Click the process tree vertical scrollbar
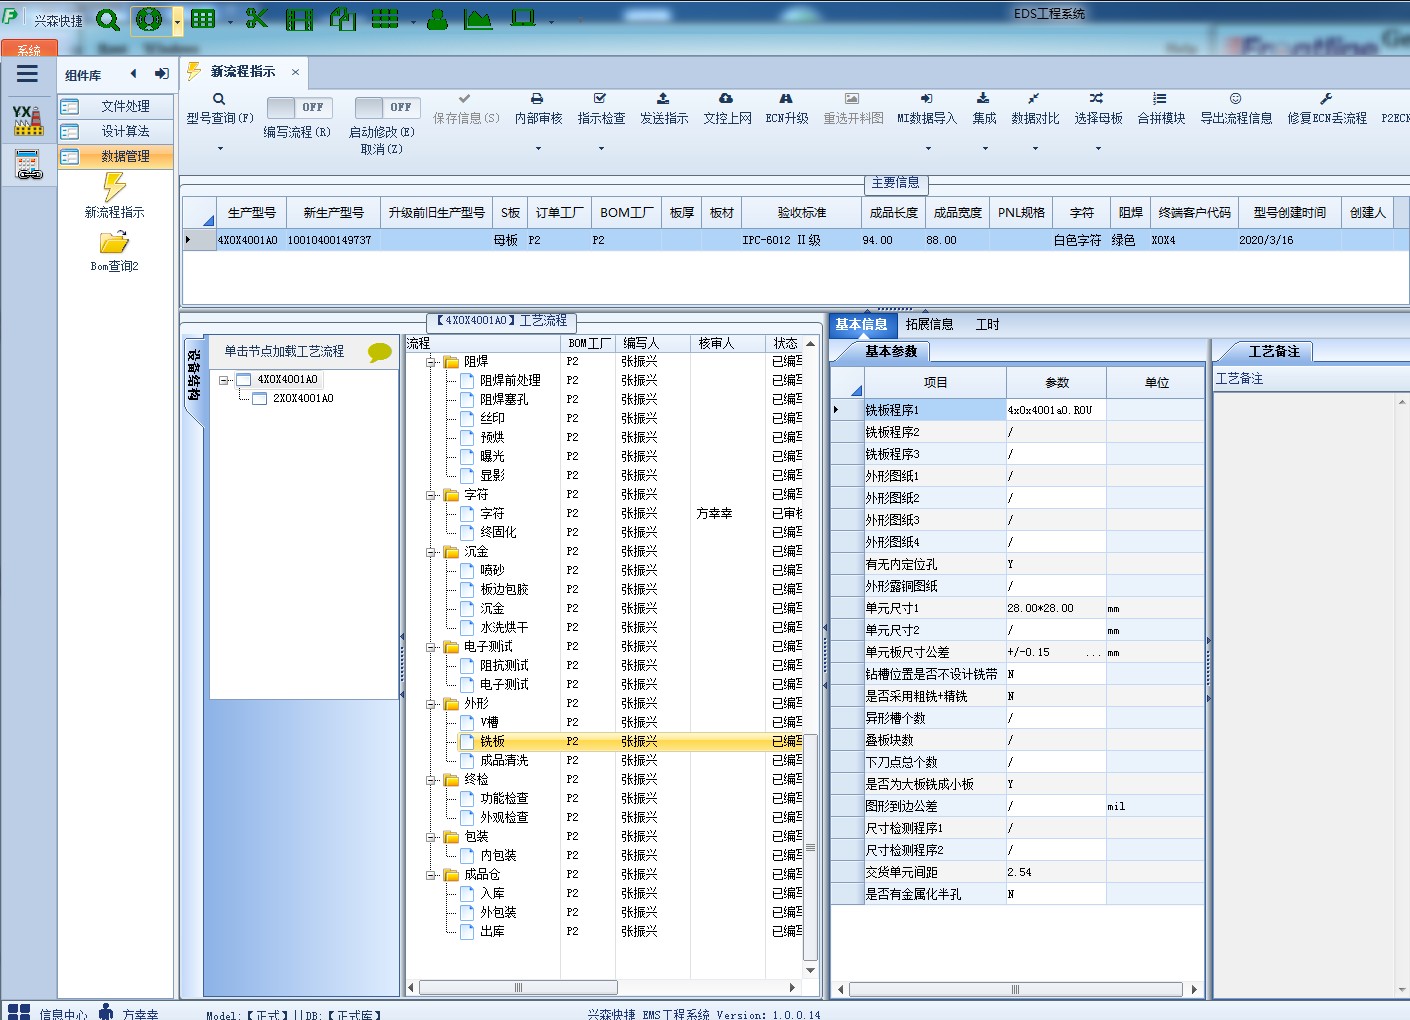1410x1020 pixels. pos(810,848)
